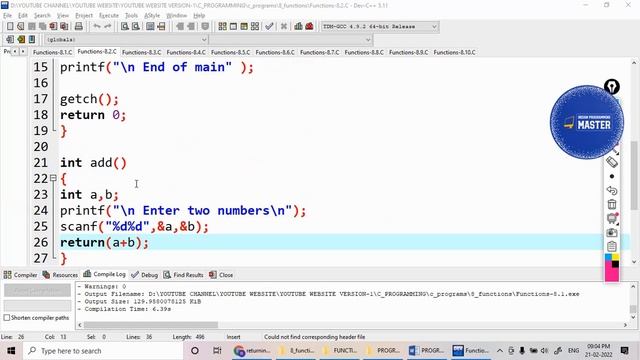
Task: Pick the cyan annotation color
Action: coord(608,257)
